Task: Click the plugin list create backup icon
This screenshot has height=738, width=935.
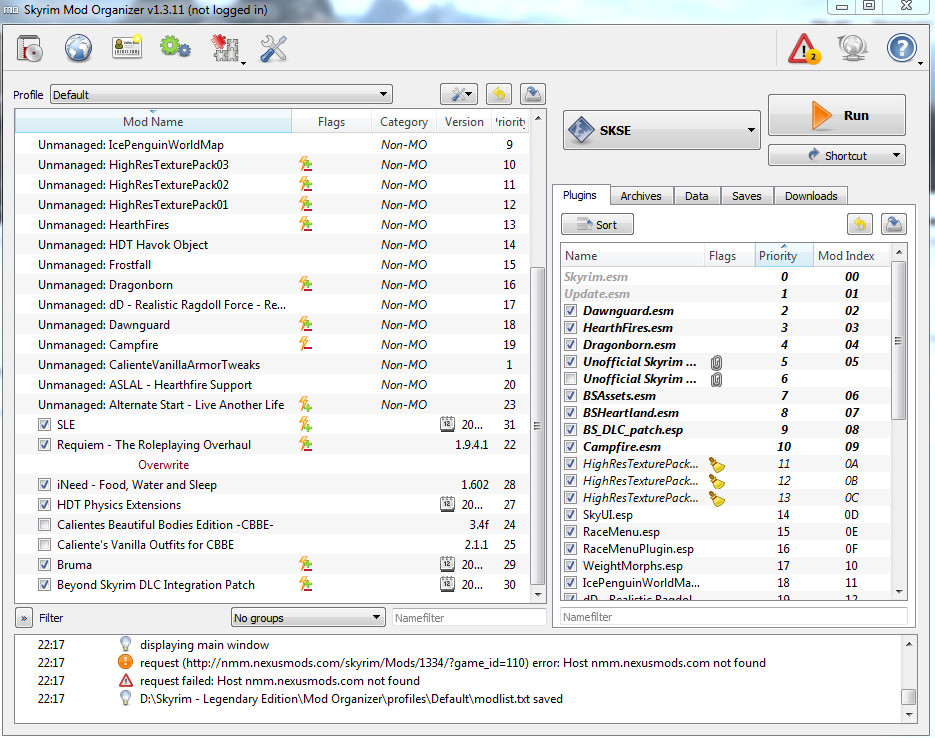Action: (893, 224)
